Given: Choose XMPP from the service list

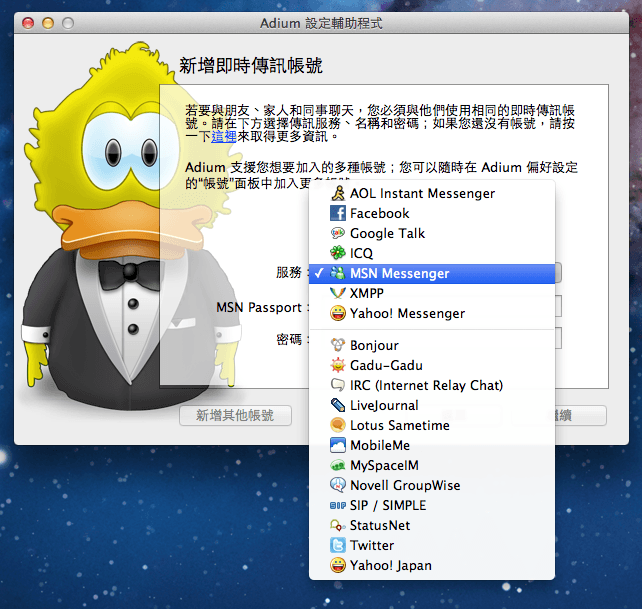Looking at the screenshot, I should coord(367,293).
